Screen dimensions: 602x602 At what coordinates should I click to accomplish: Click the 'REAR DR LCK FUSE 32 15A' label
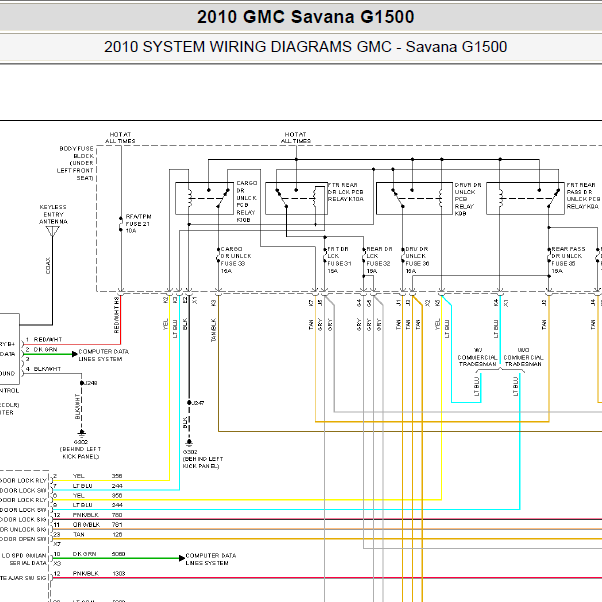[x=379, y=260]
